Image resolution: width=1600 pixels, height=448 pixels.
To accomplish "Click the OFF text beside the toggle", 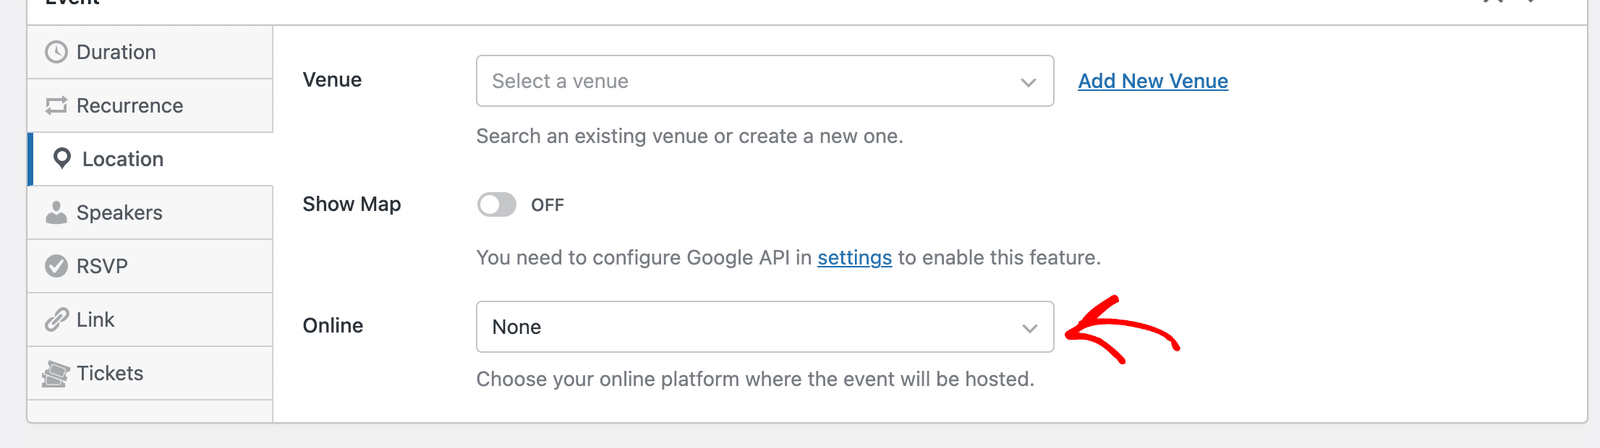I will (547, 205).
